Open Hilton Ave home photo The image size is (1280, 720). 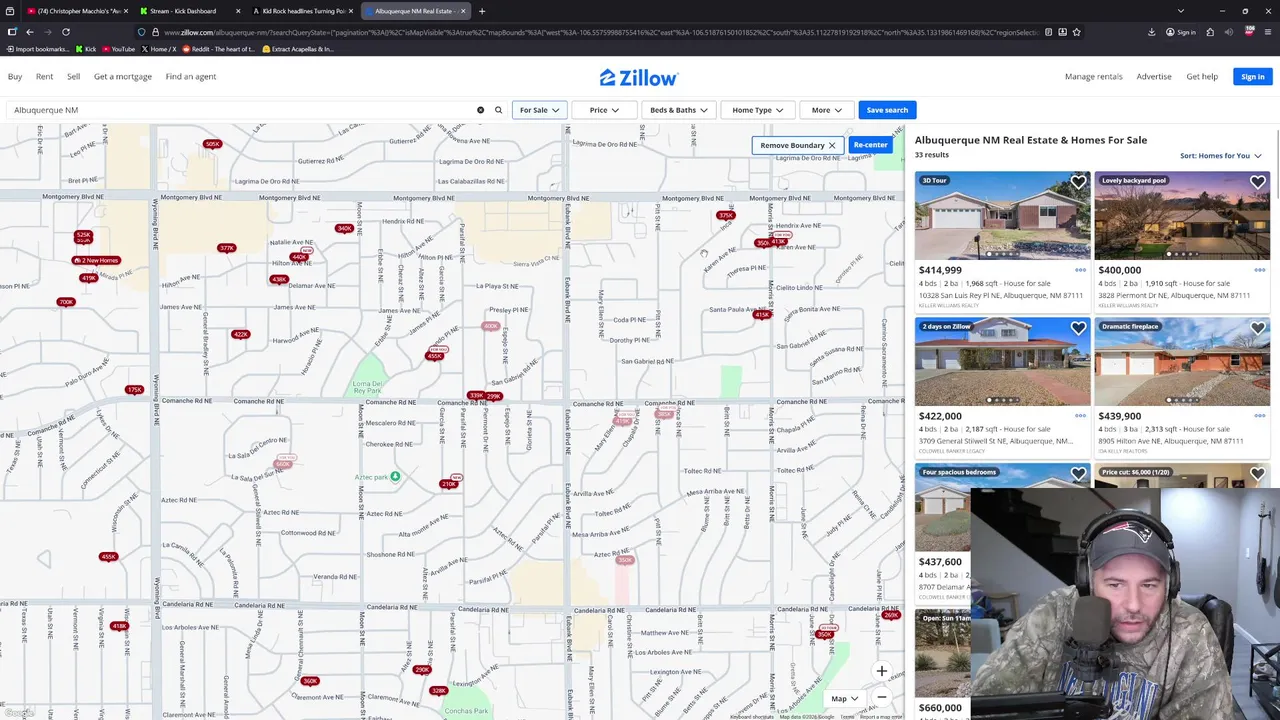click(x=1182, y=362)
